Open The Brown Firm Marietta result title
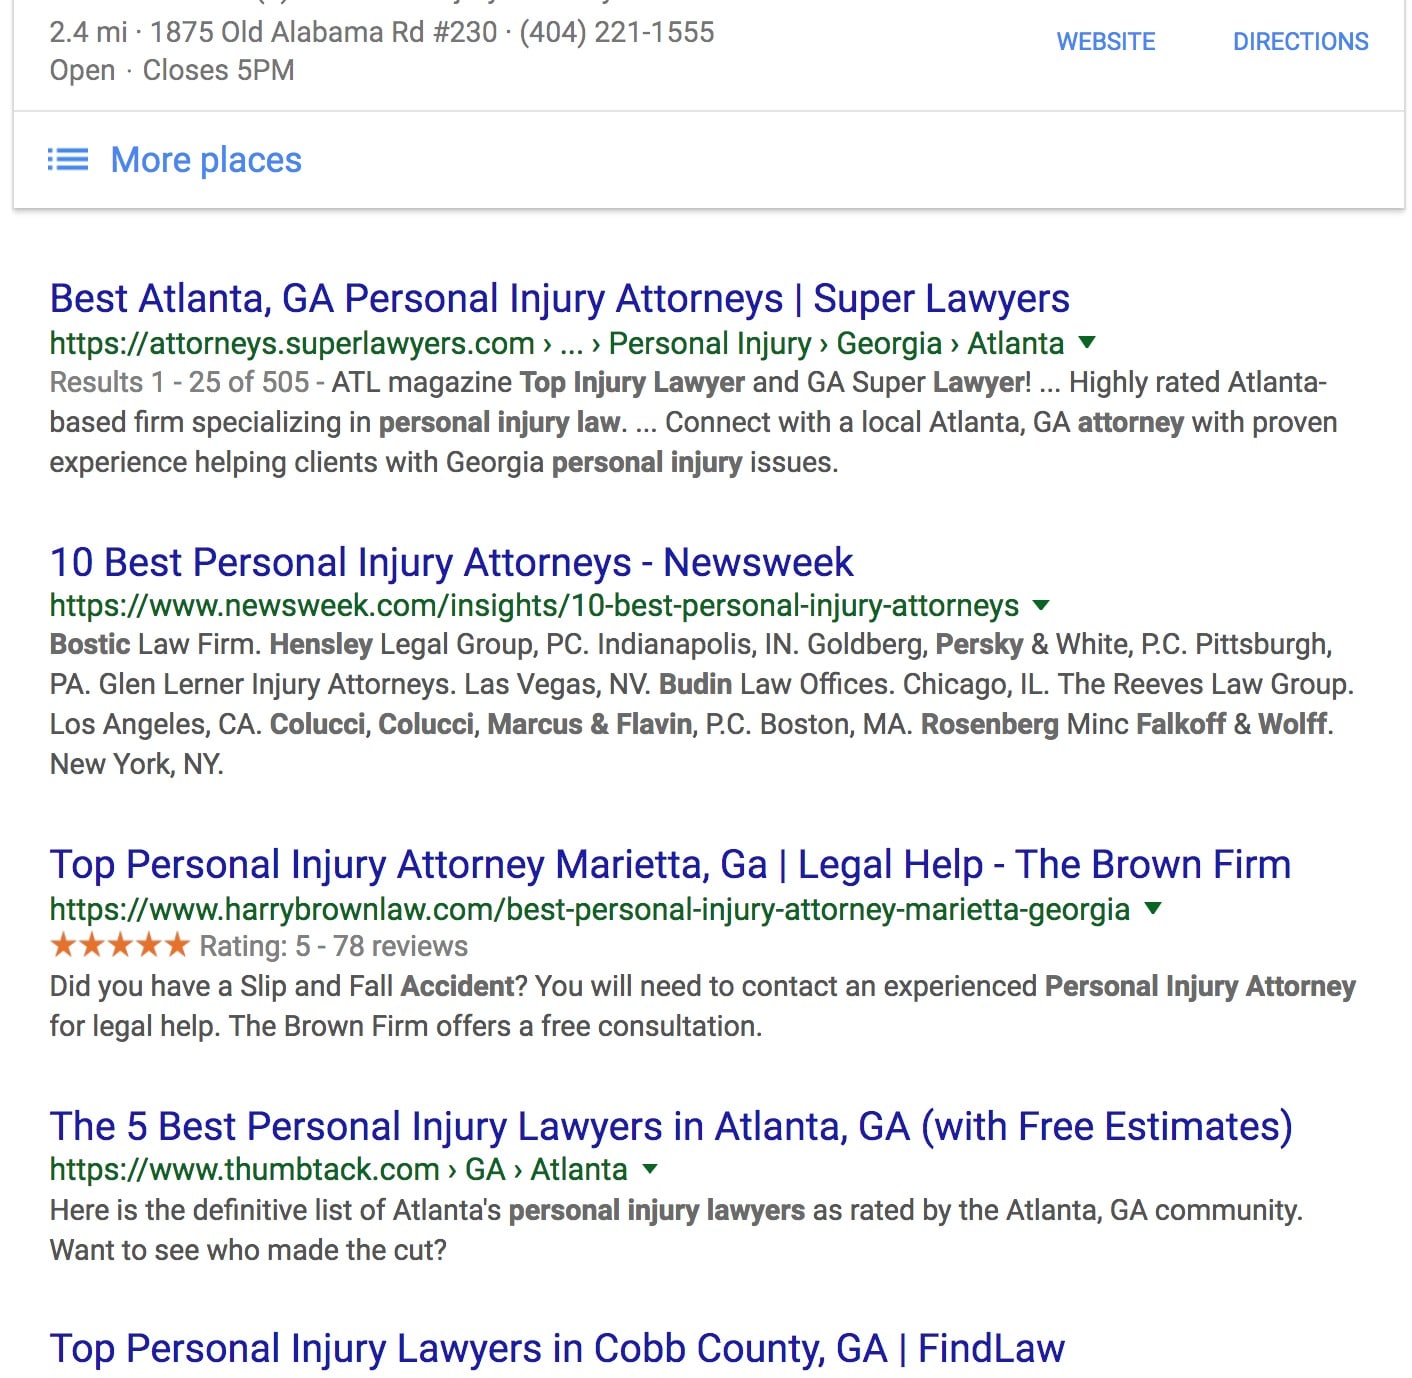 (x=670, y=865)
